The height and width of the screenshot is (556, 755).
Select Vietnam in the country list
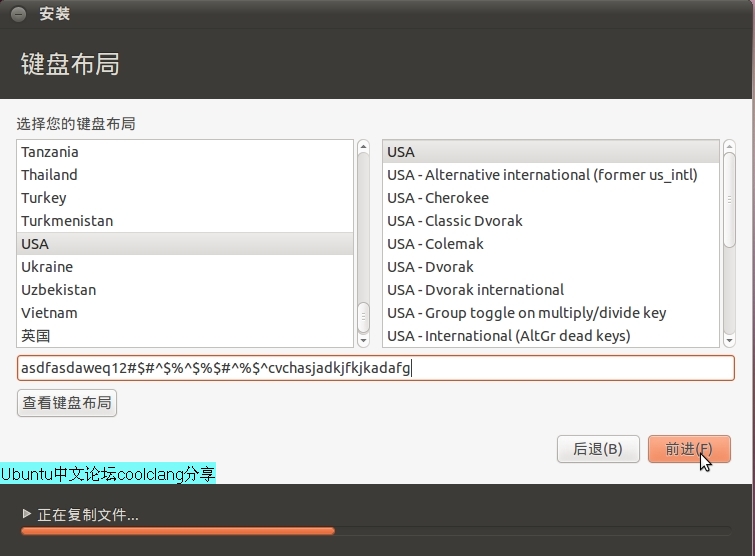pyautogui.click(x=185, y=313)
